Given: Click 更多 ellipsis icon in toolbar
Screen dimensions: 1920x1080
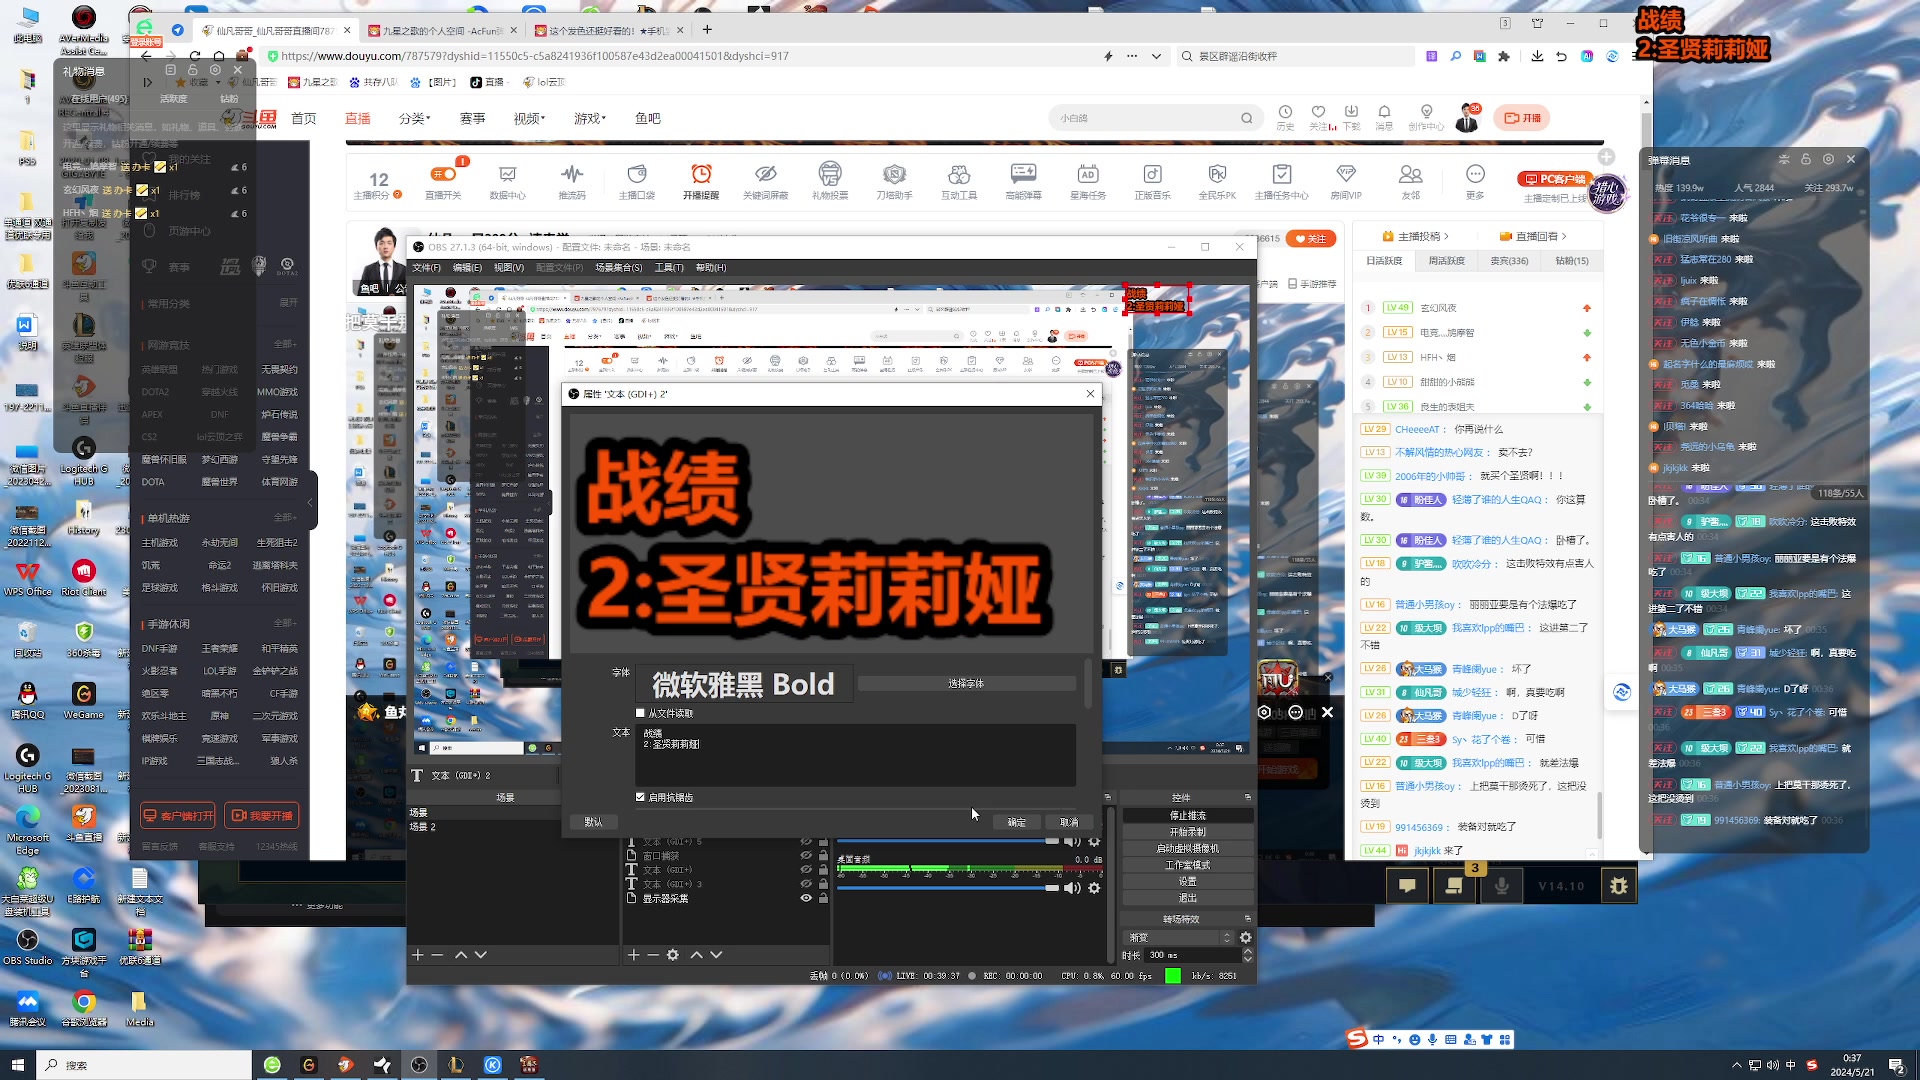Looking at the screenshot, I should 1475,175.
